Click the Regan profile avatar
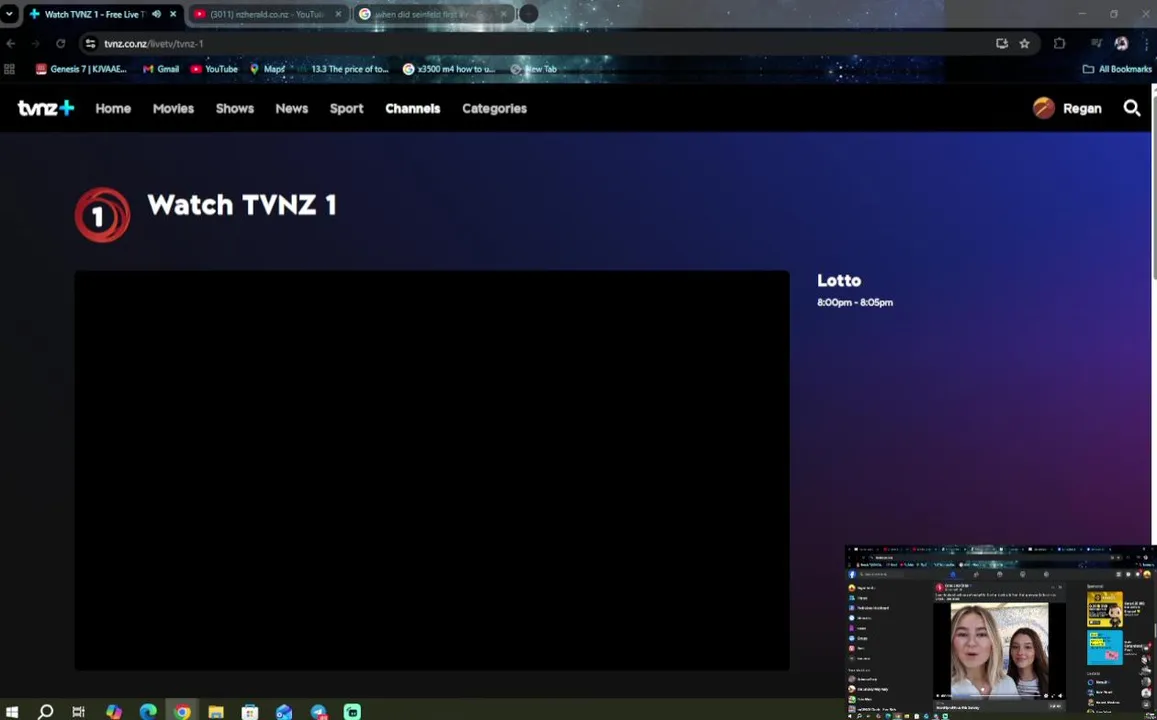 1043,108
